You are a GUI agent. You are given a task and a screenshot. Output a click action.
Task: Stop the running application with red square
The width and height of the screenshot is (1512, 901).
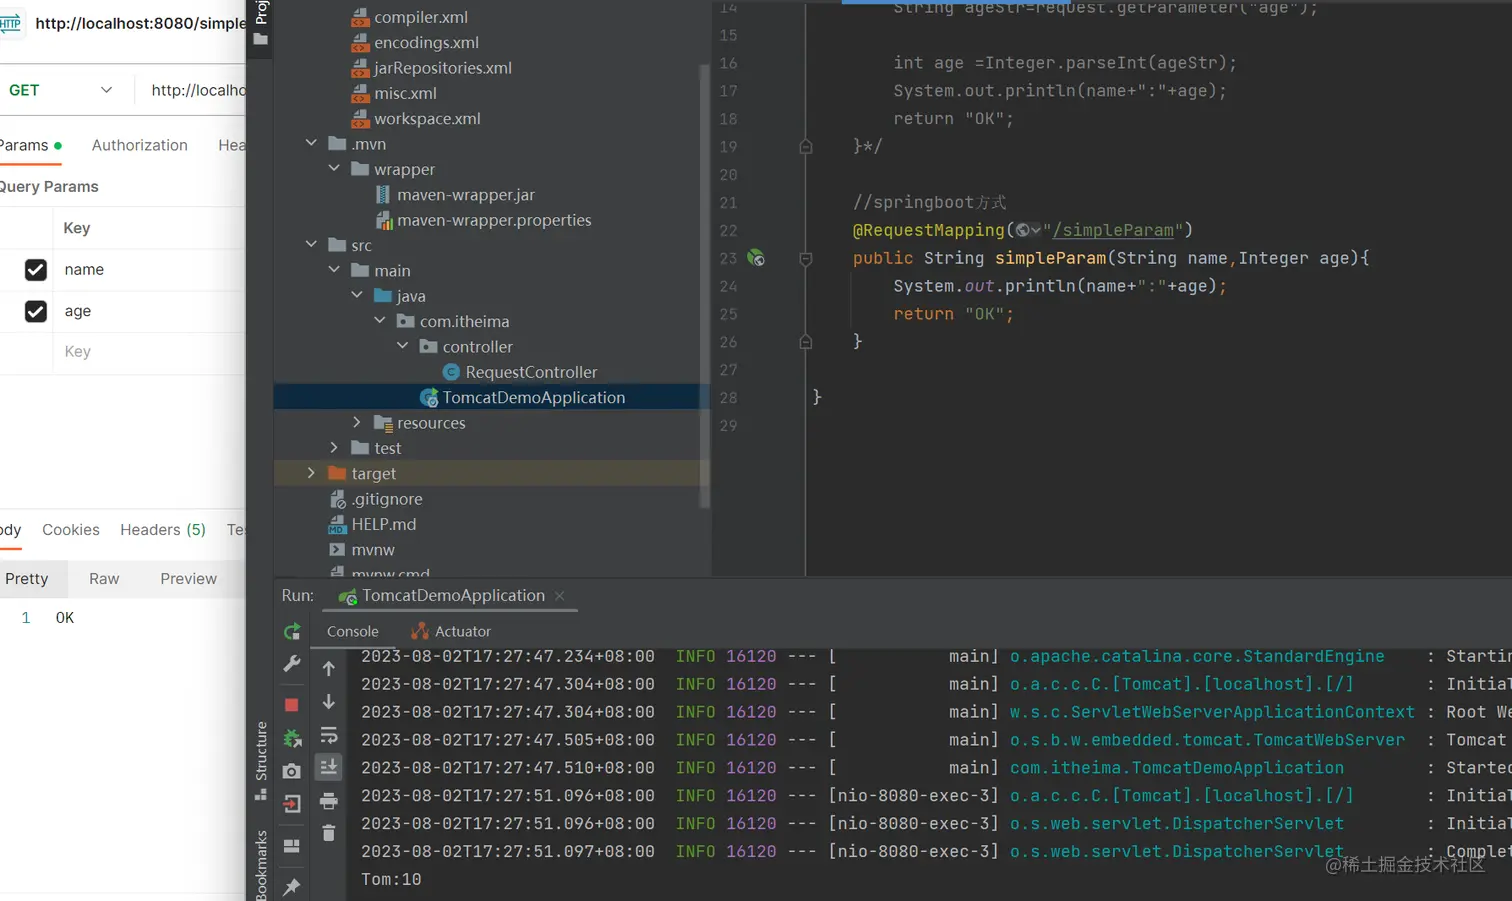[x=292, y=705]
